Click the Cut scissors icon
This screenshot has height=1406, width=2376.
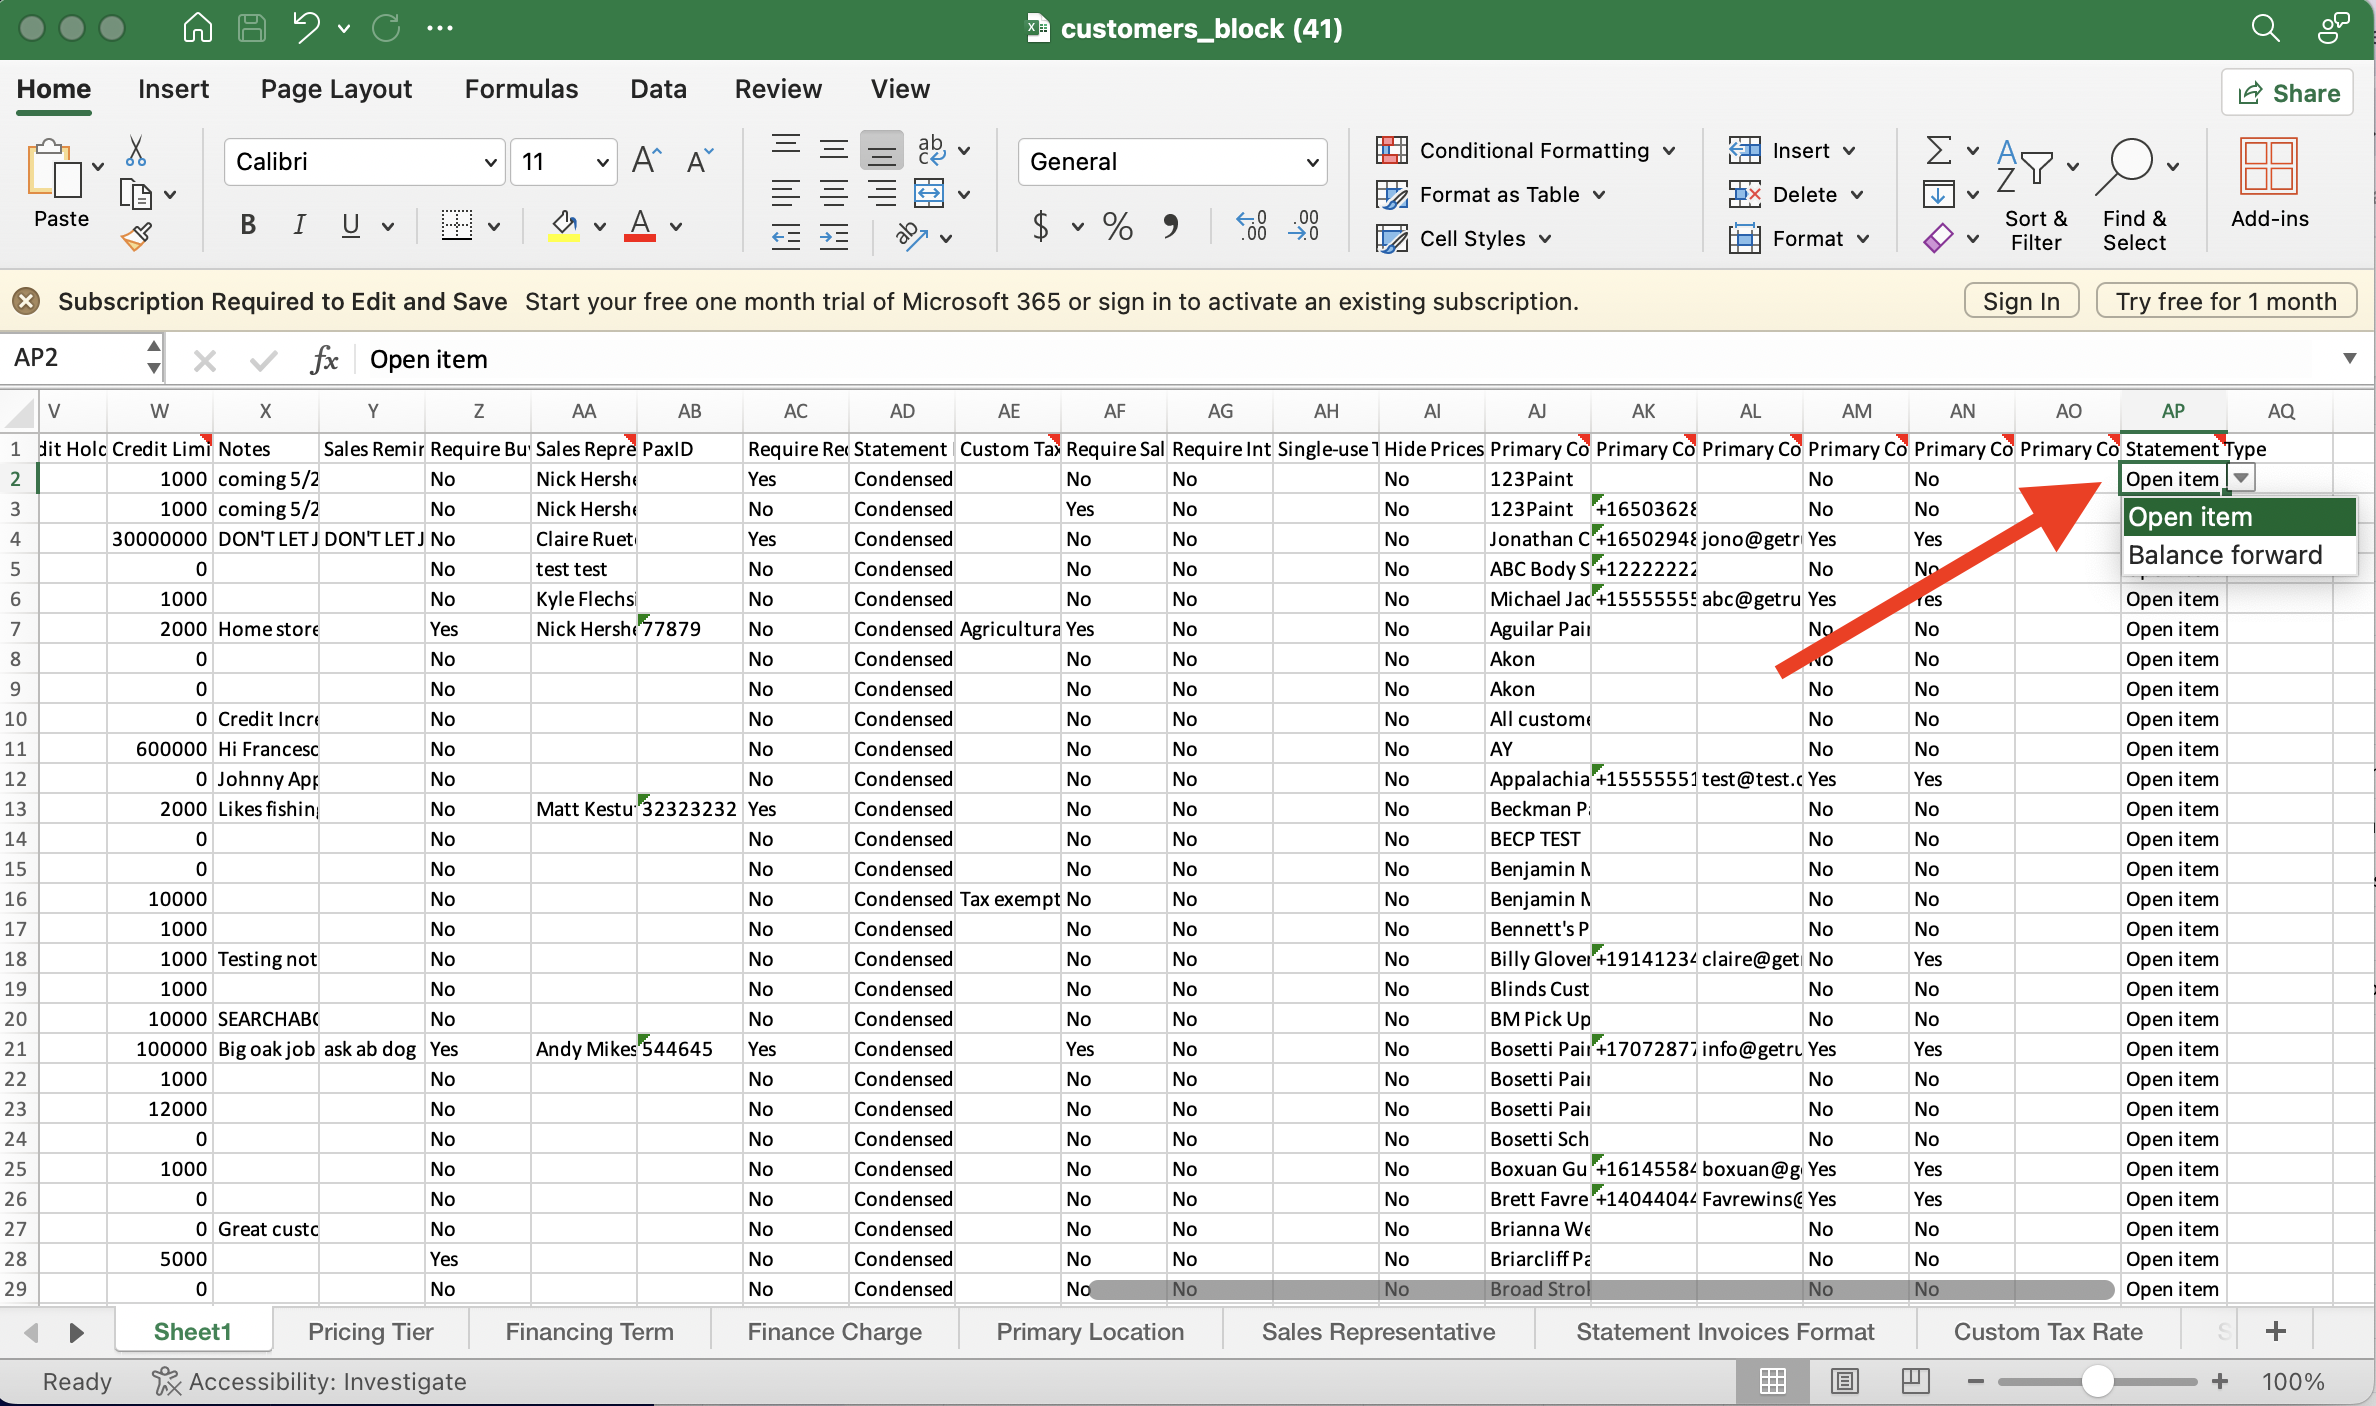coord(136,151)
